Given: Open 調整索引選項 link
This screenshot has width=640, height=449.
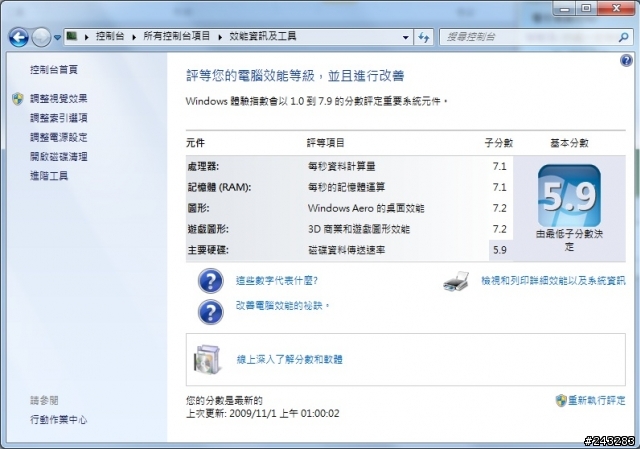Looking at the screenshot, I should 59,118.
